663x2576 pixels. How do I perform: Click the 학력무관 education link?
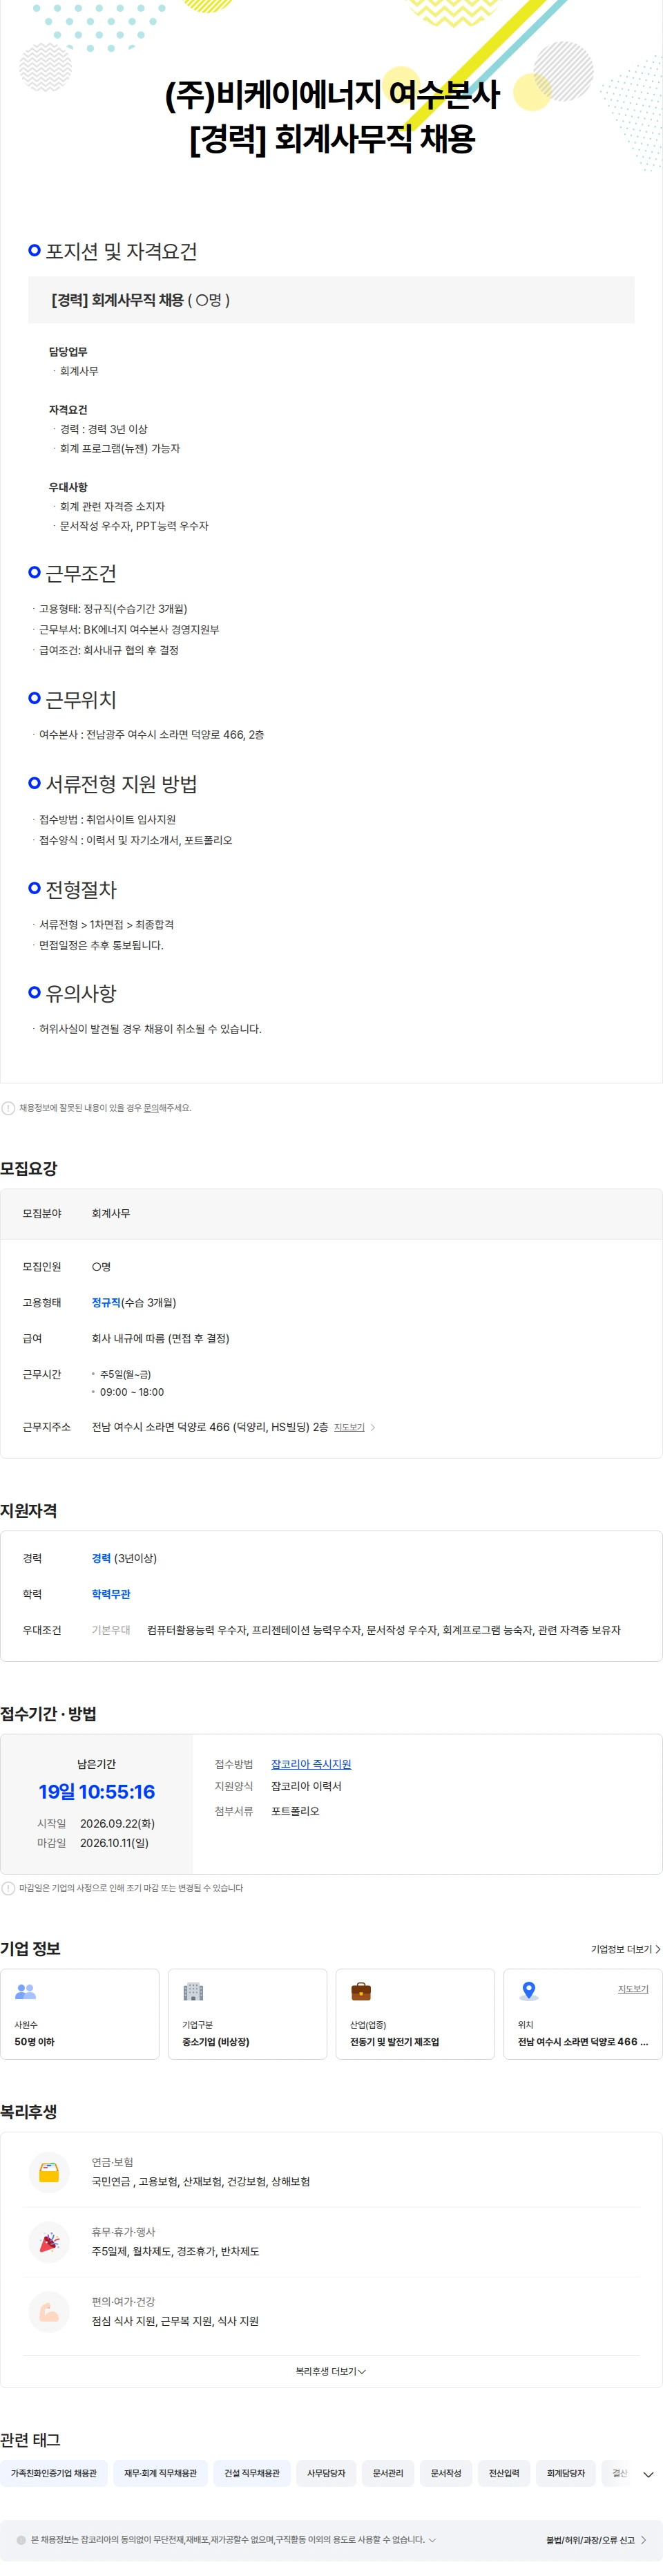111,1594
